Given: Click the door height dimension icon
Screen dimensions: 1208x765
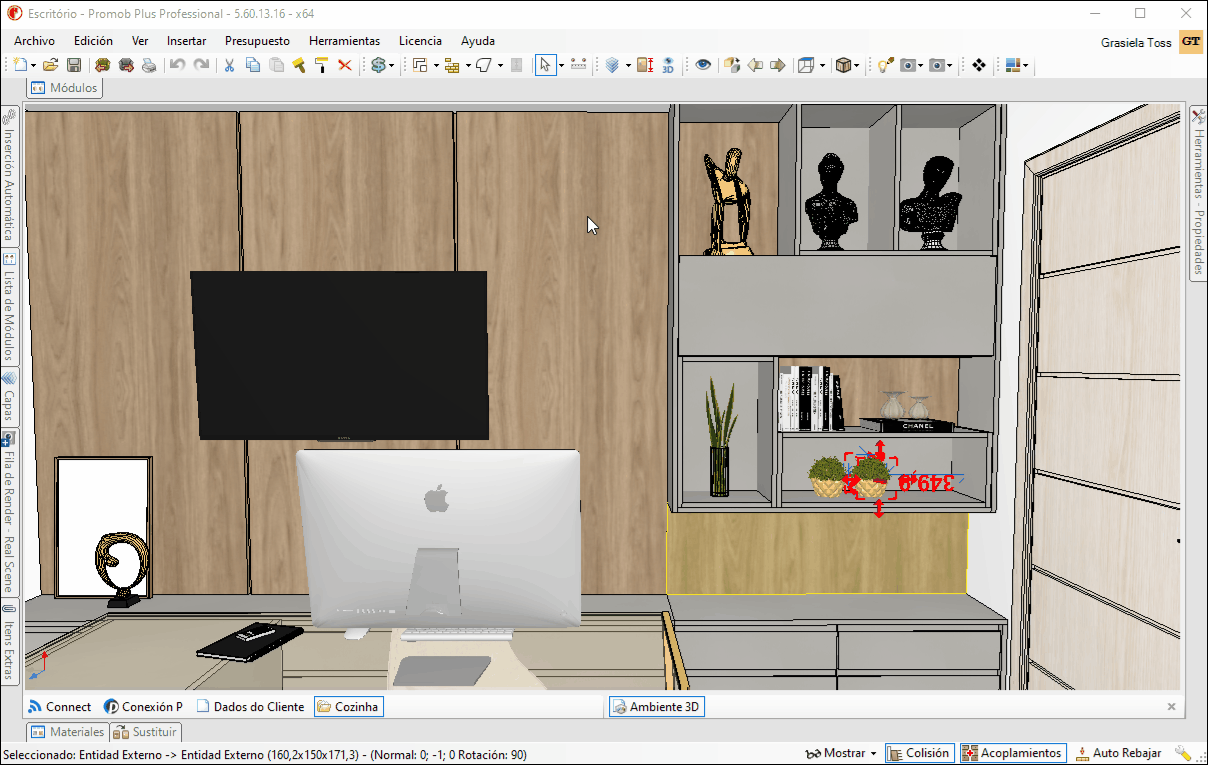Looking at the screenshot, I should pos(645,65).
